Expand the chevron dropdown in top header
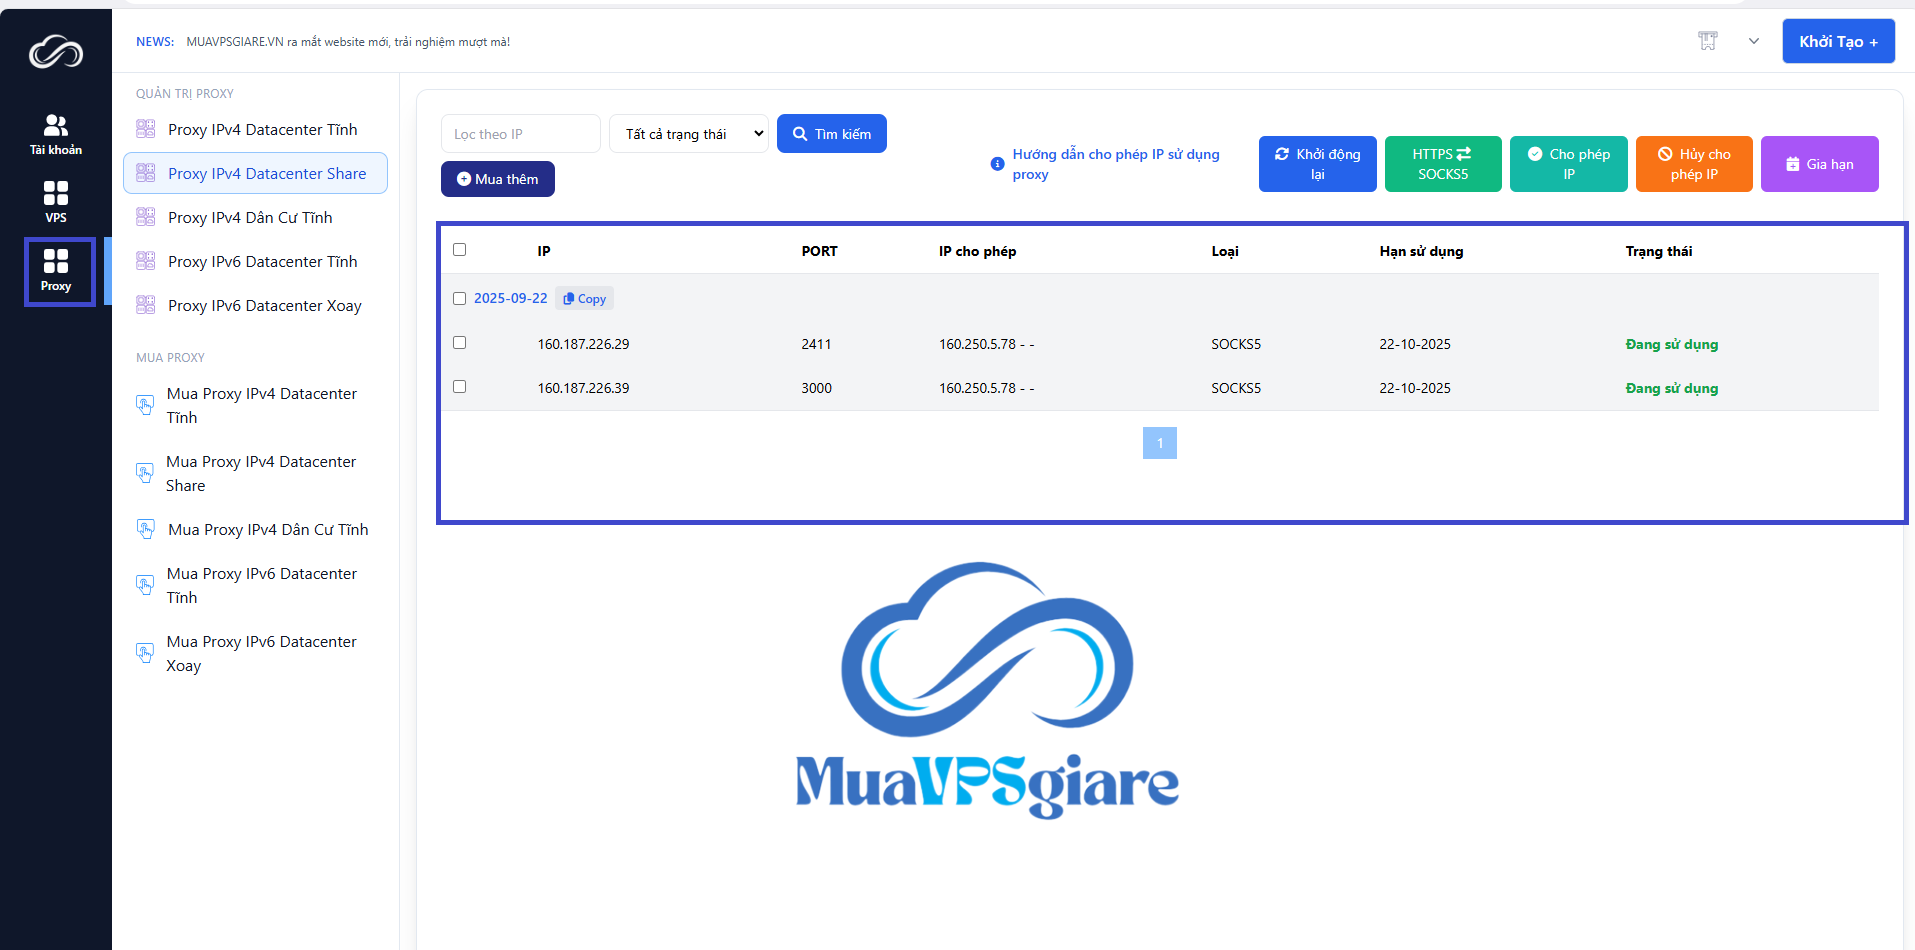 [x=1754, y=41]
